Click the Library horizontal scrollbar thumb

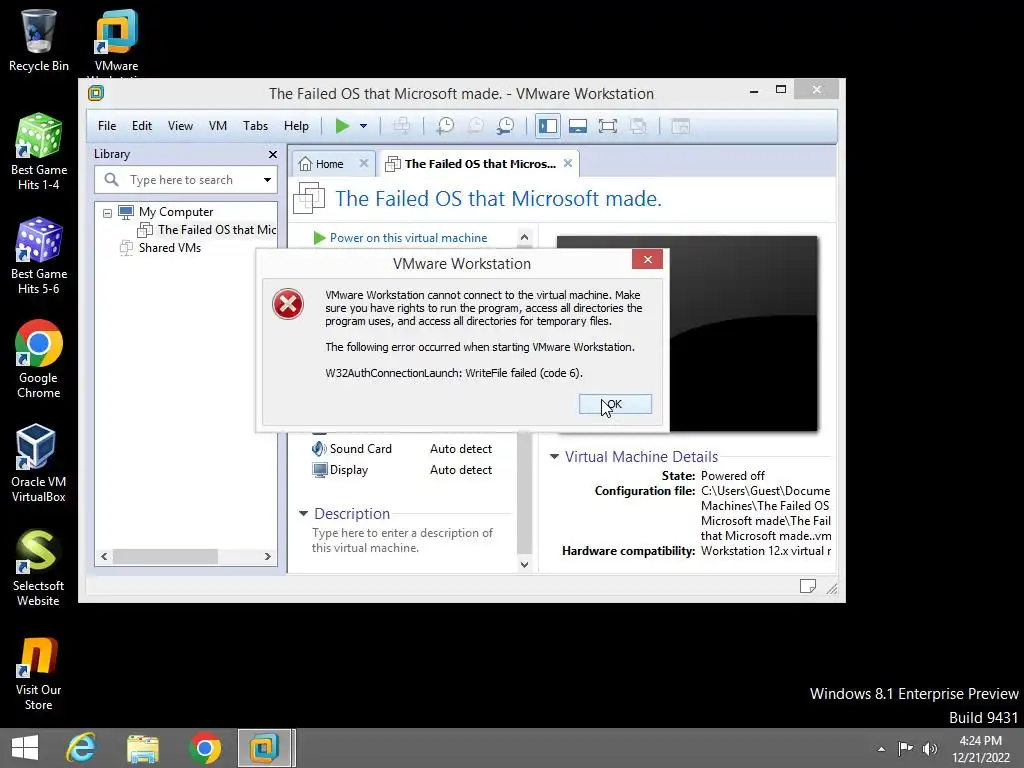pyautogui.click(x=165, y=556)
